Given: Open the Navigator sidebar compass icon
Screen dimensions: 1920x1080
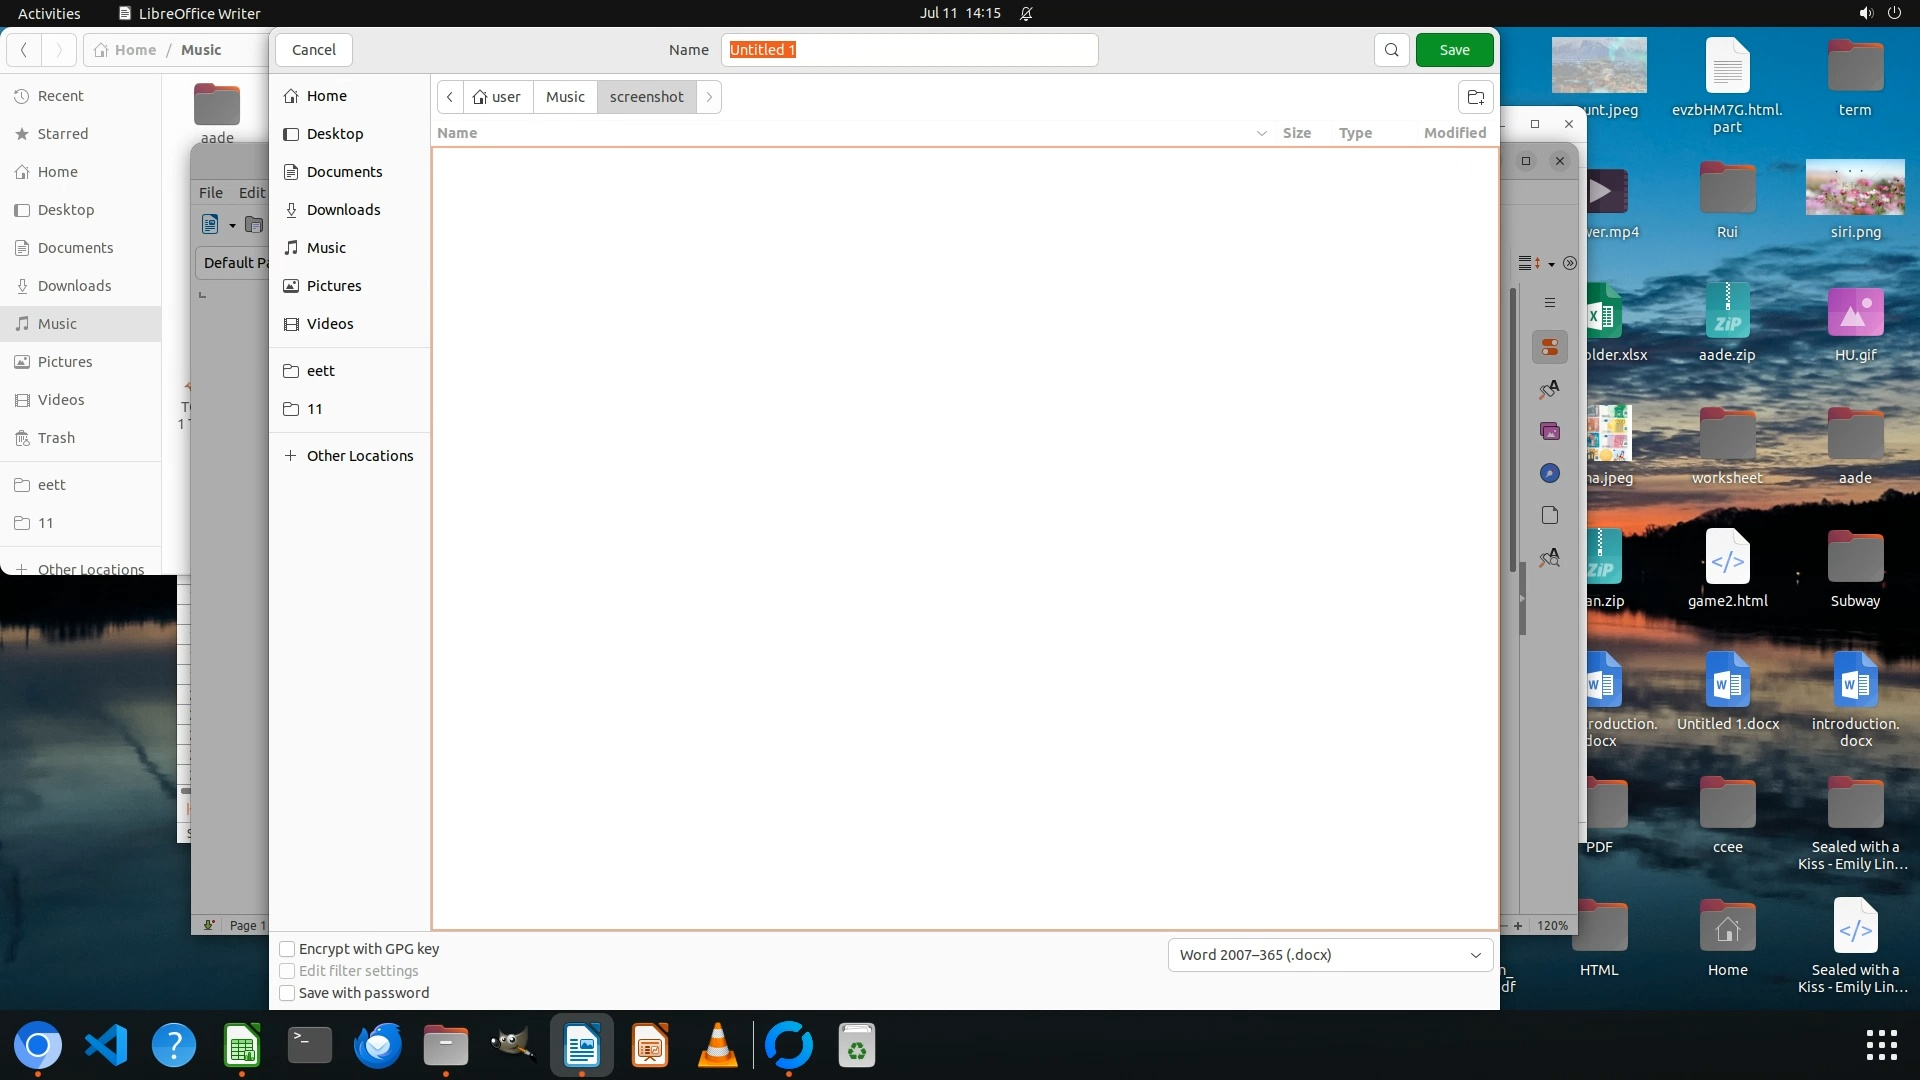Looking at the screenshot, I should pos(1549,473).
